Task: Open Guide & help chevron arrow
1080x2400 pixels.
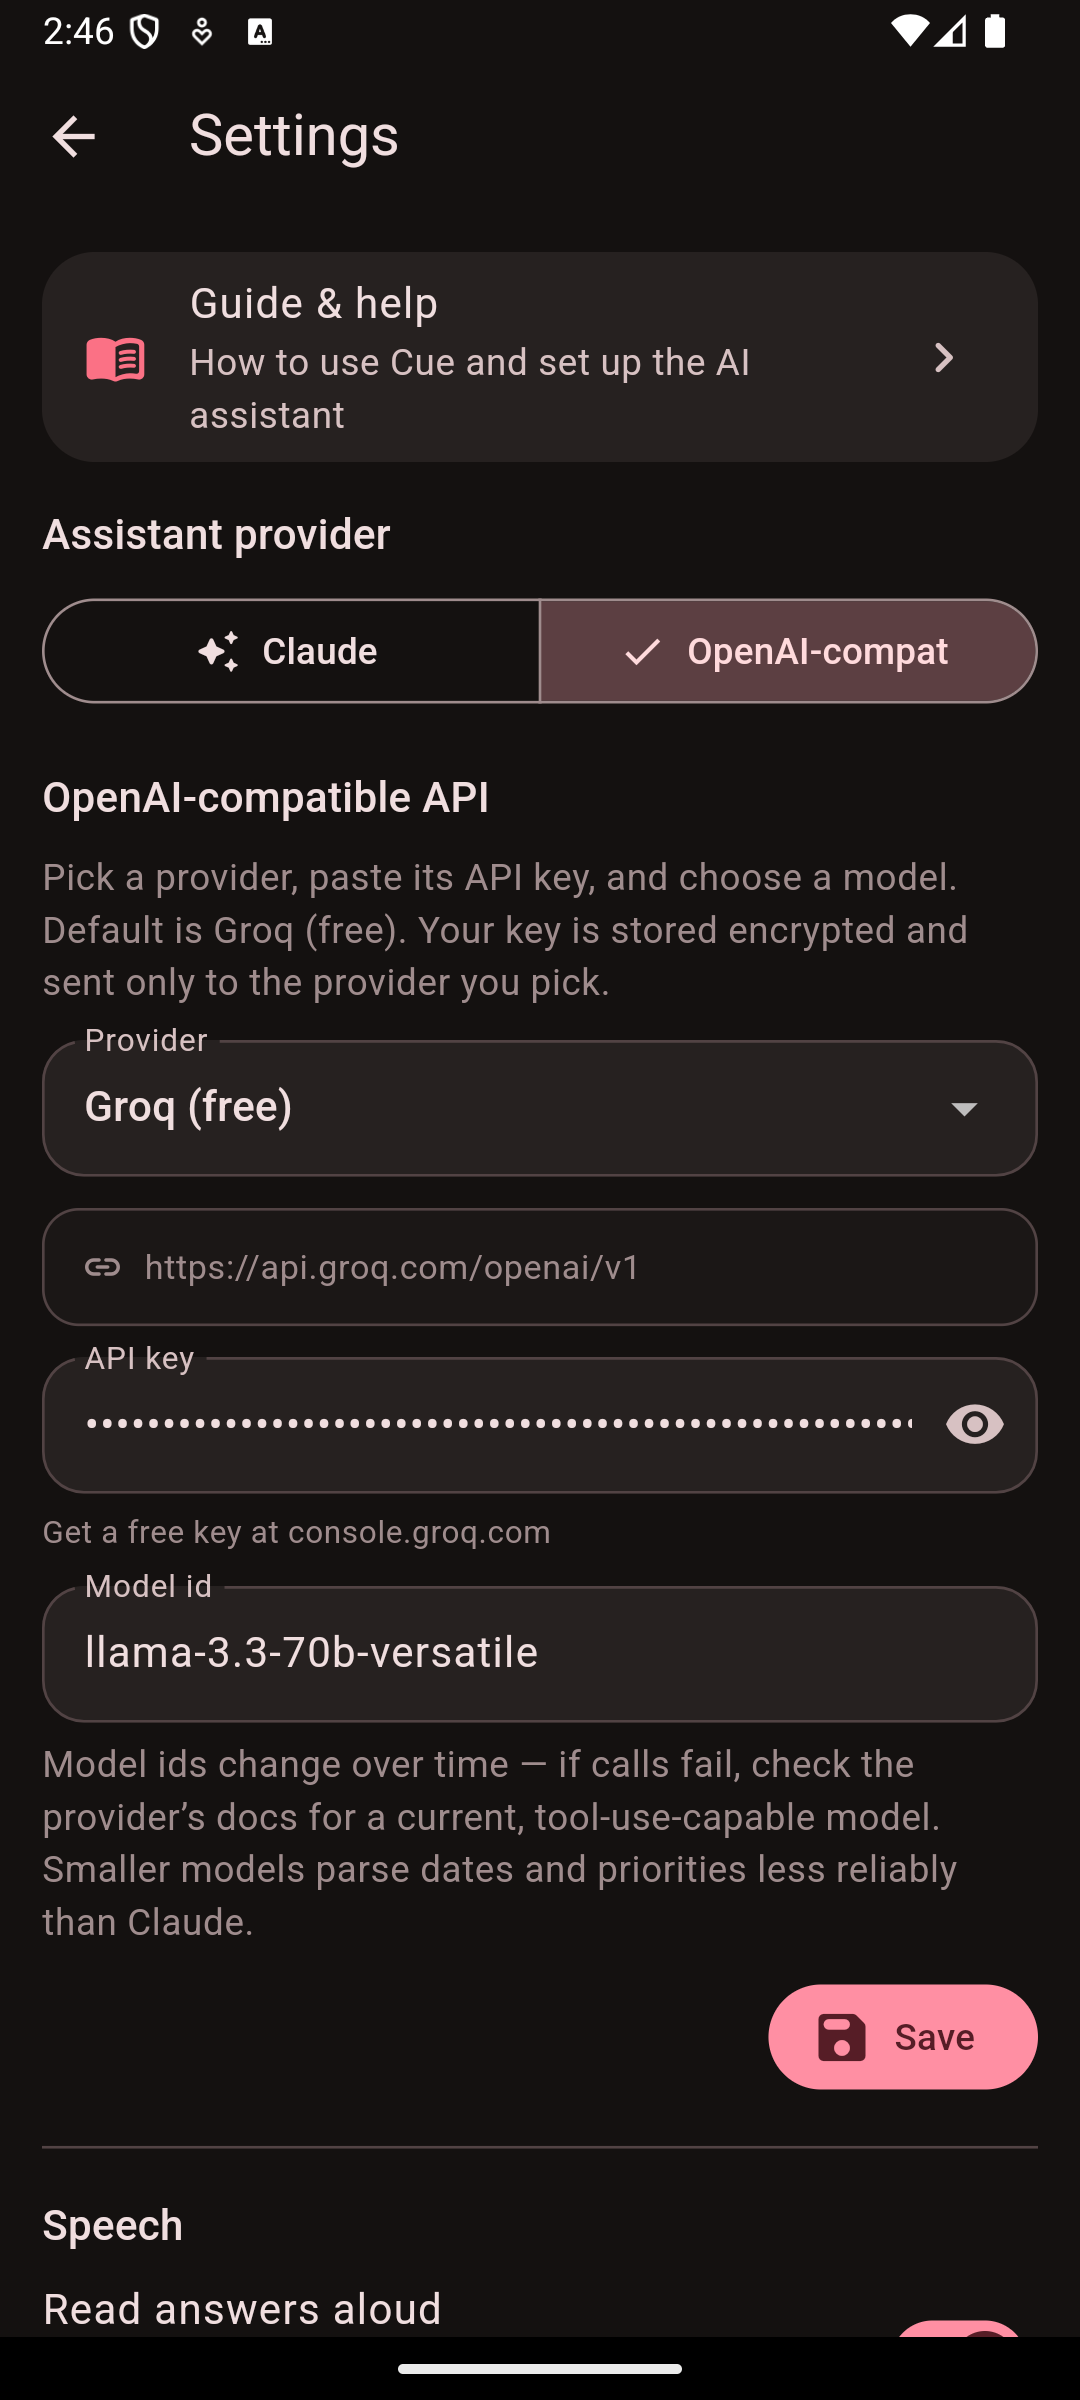Action: (x=943, y=357)
